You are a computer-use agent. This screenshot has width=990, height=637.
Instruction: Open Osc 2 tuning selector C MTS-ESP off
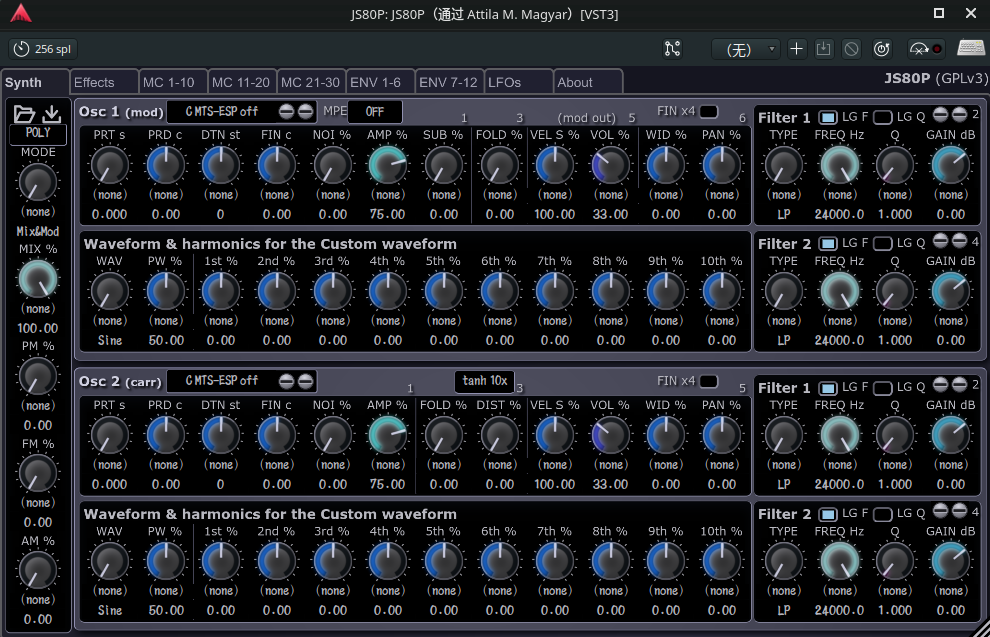coord(222,381)
